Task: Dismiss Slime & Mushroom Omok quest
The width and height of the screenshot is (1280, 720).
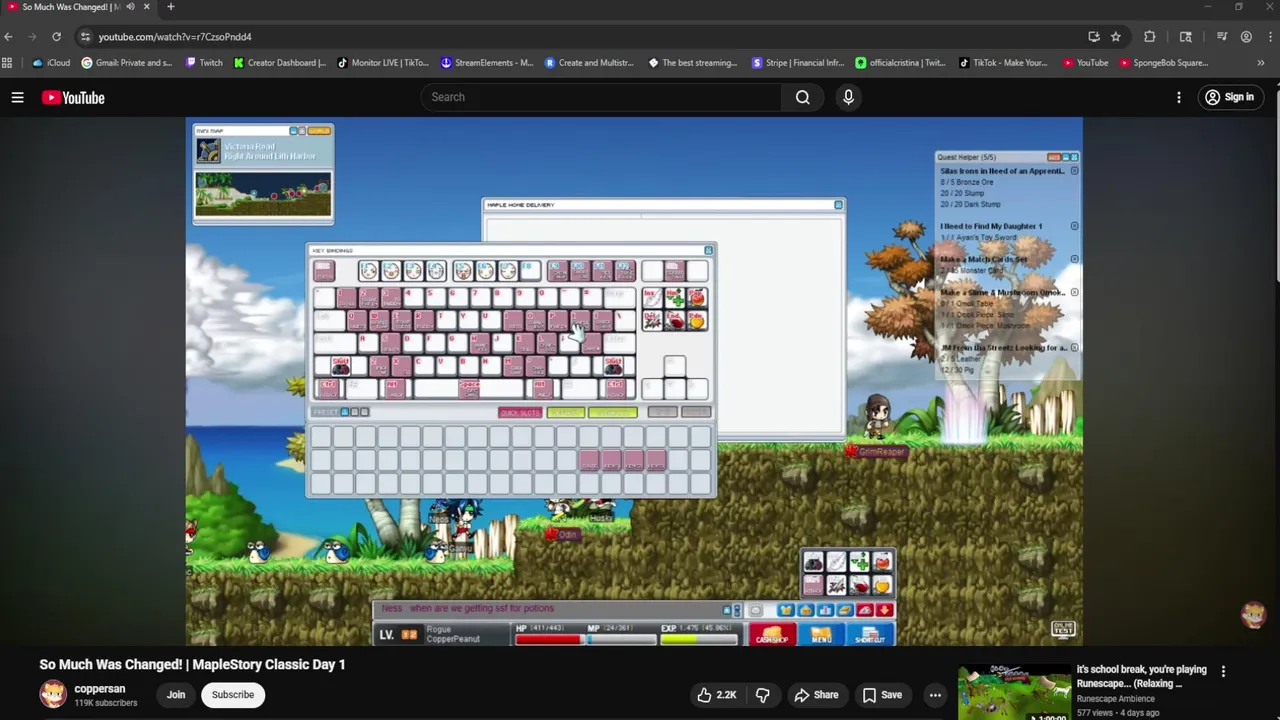Action: pyautogui.click(x=1075, y=292)
